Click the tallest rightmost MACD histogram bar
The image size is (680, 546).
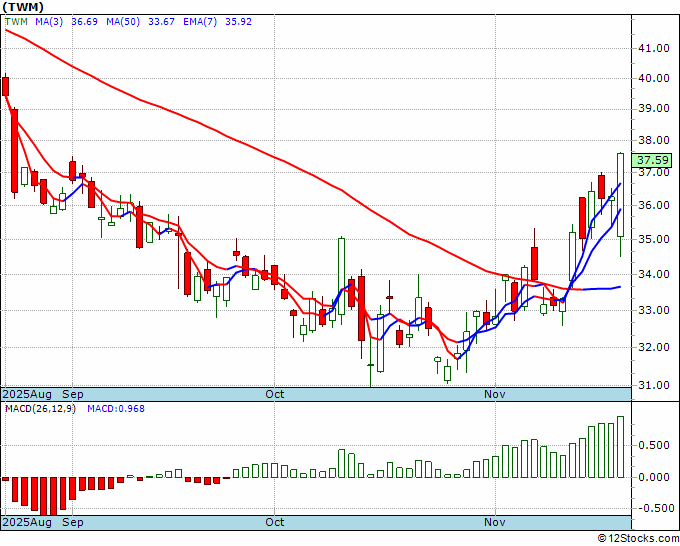click(x=621, y=447)
